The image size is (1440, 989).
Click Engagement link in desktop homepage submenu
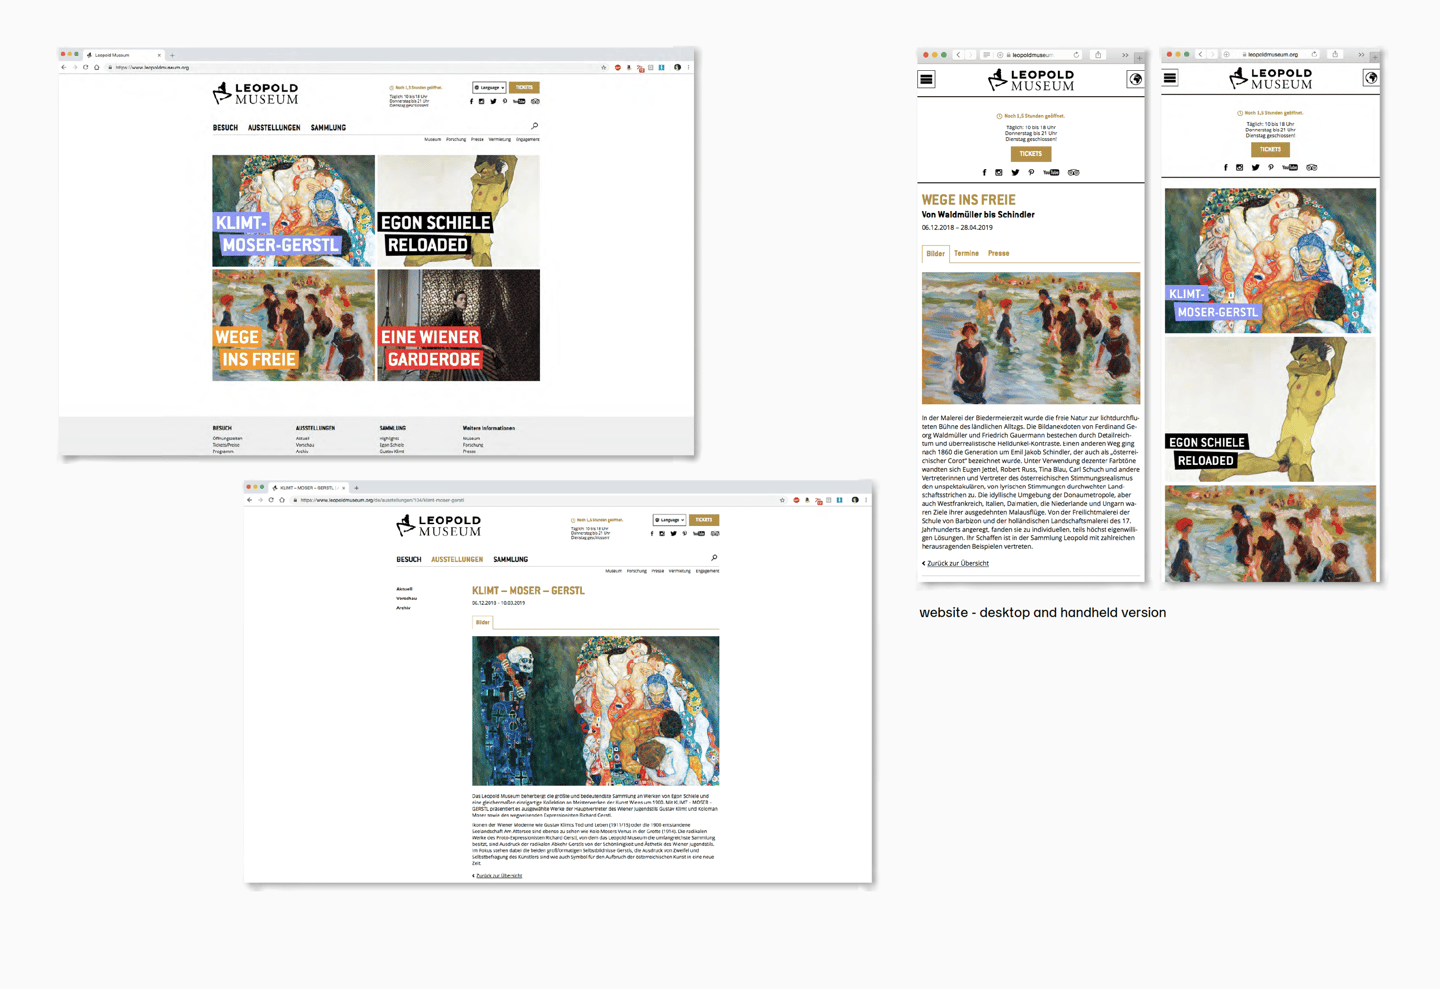pyautogui.click(x=527, y=140)
